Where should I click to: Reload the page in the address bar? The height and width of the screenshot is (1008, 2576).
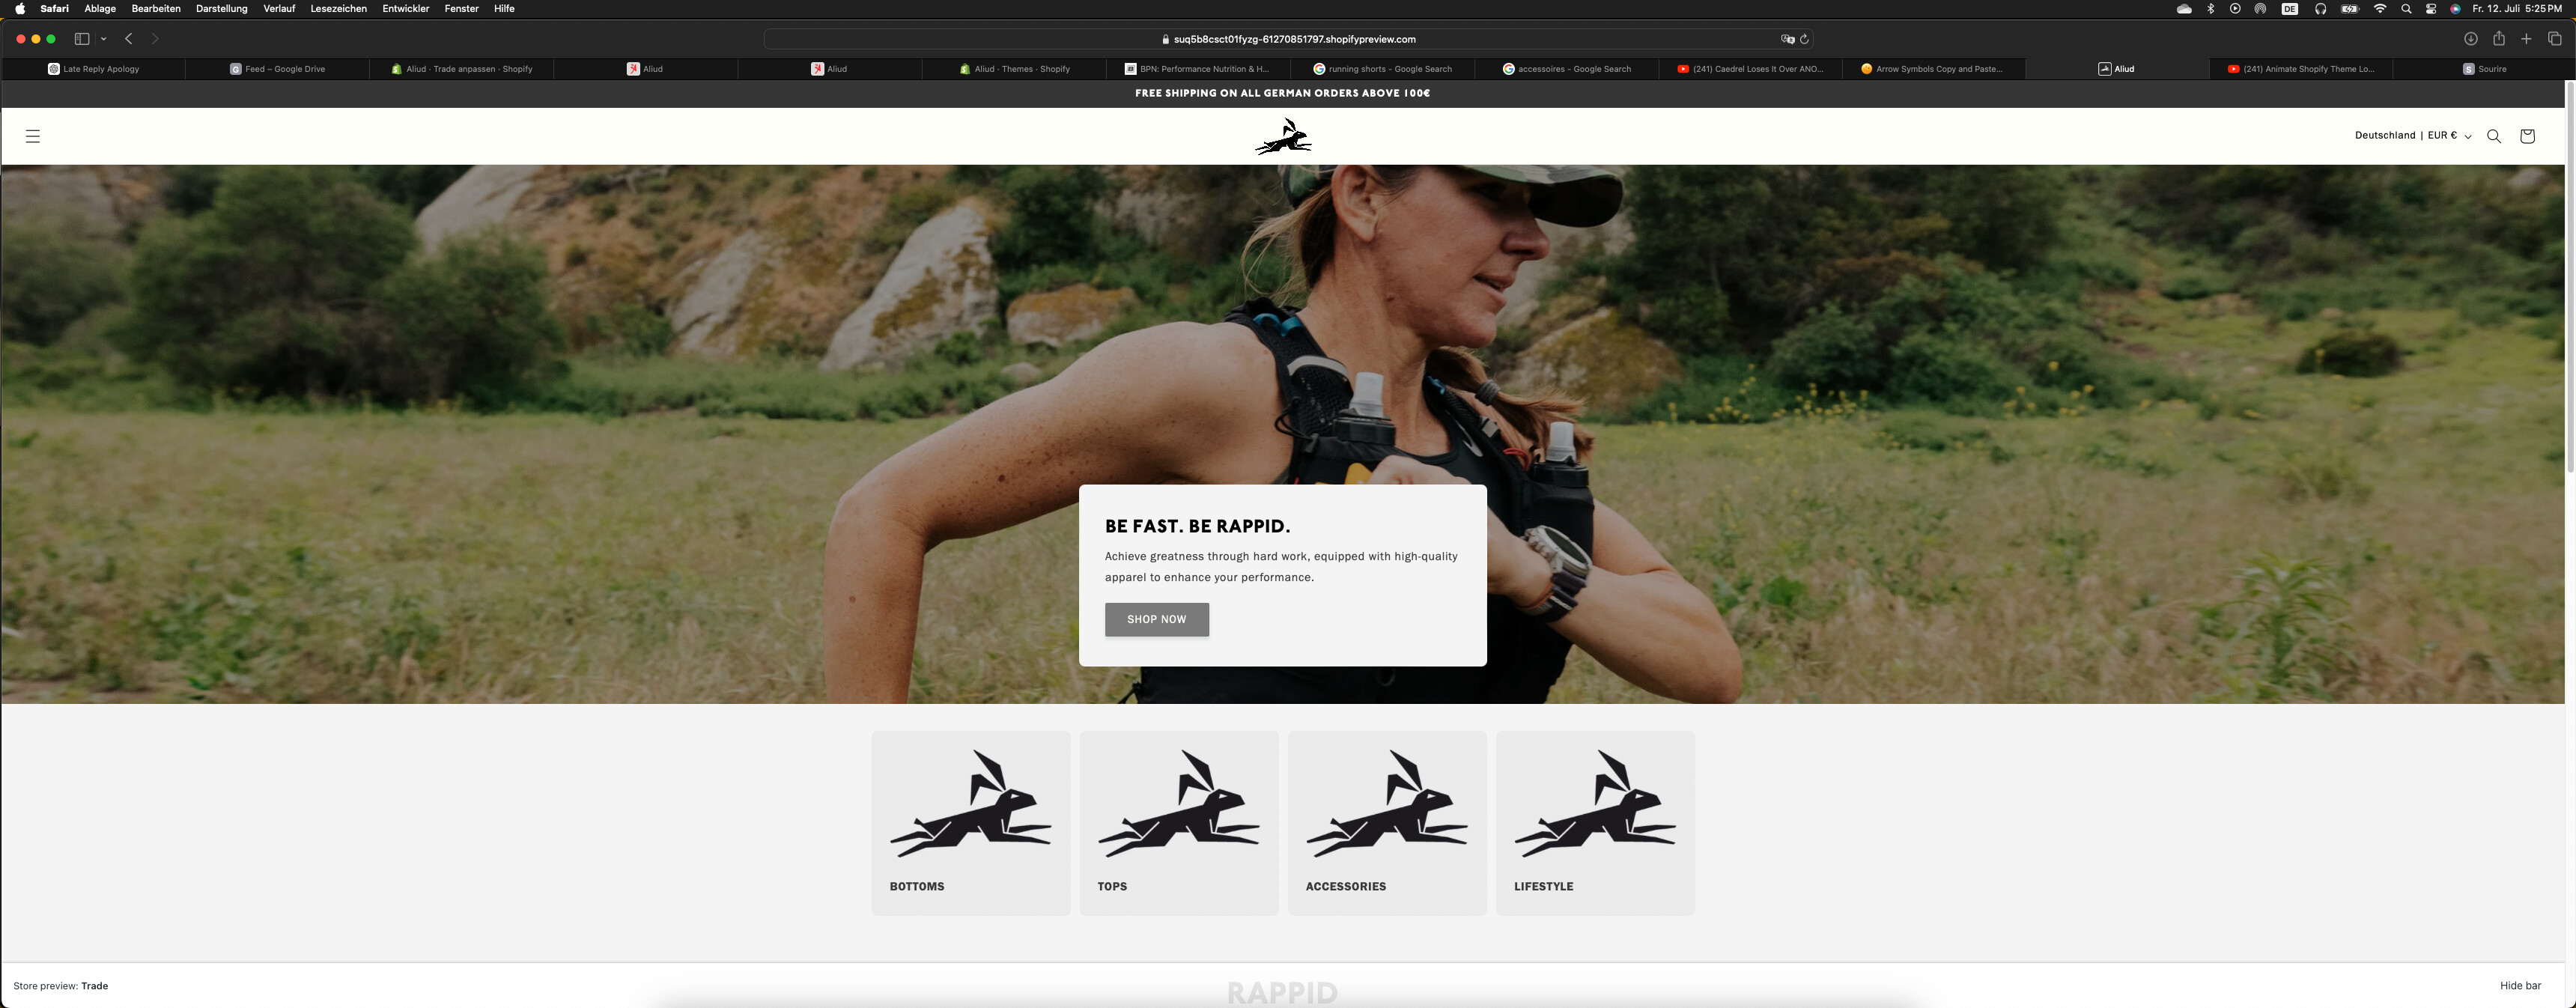click(x=1804, y=39)
